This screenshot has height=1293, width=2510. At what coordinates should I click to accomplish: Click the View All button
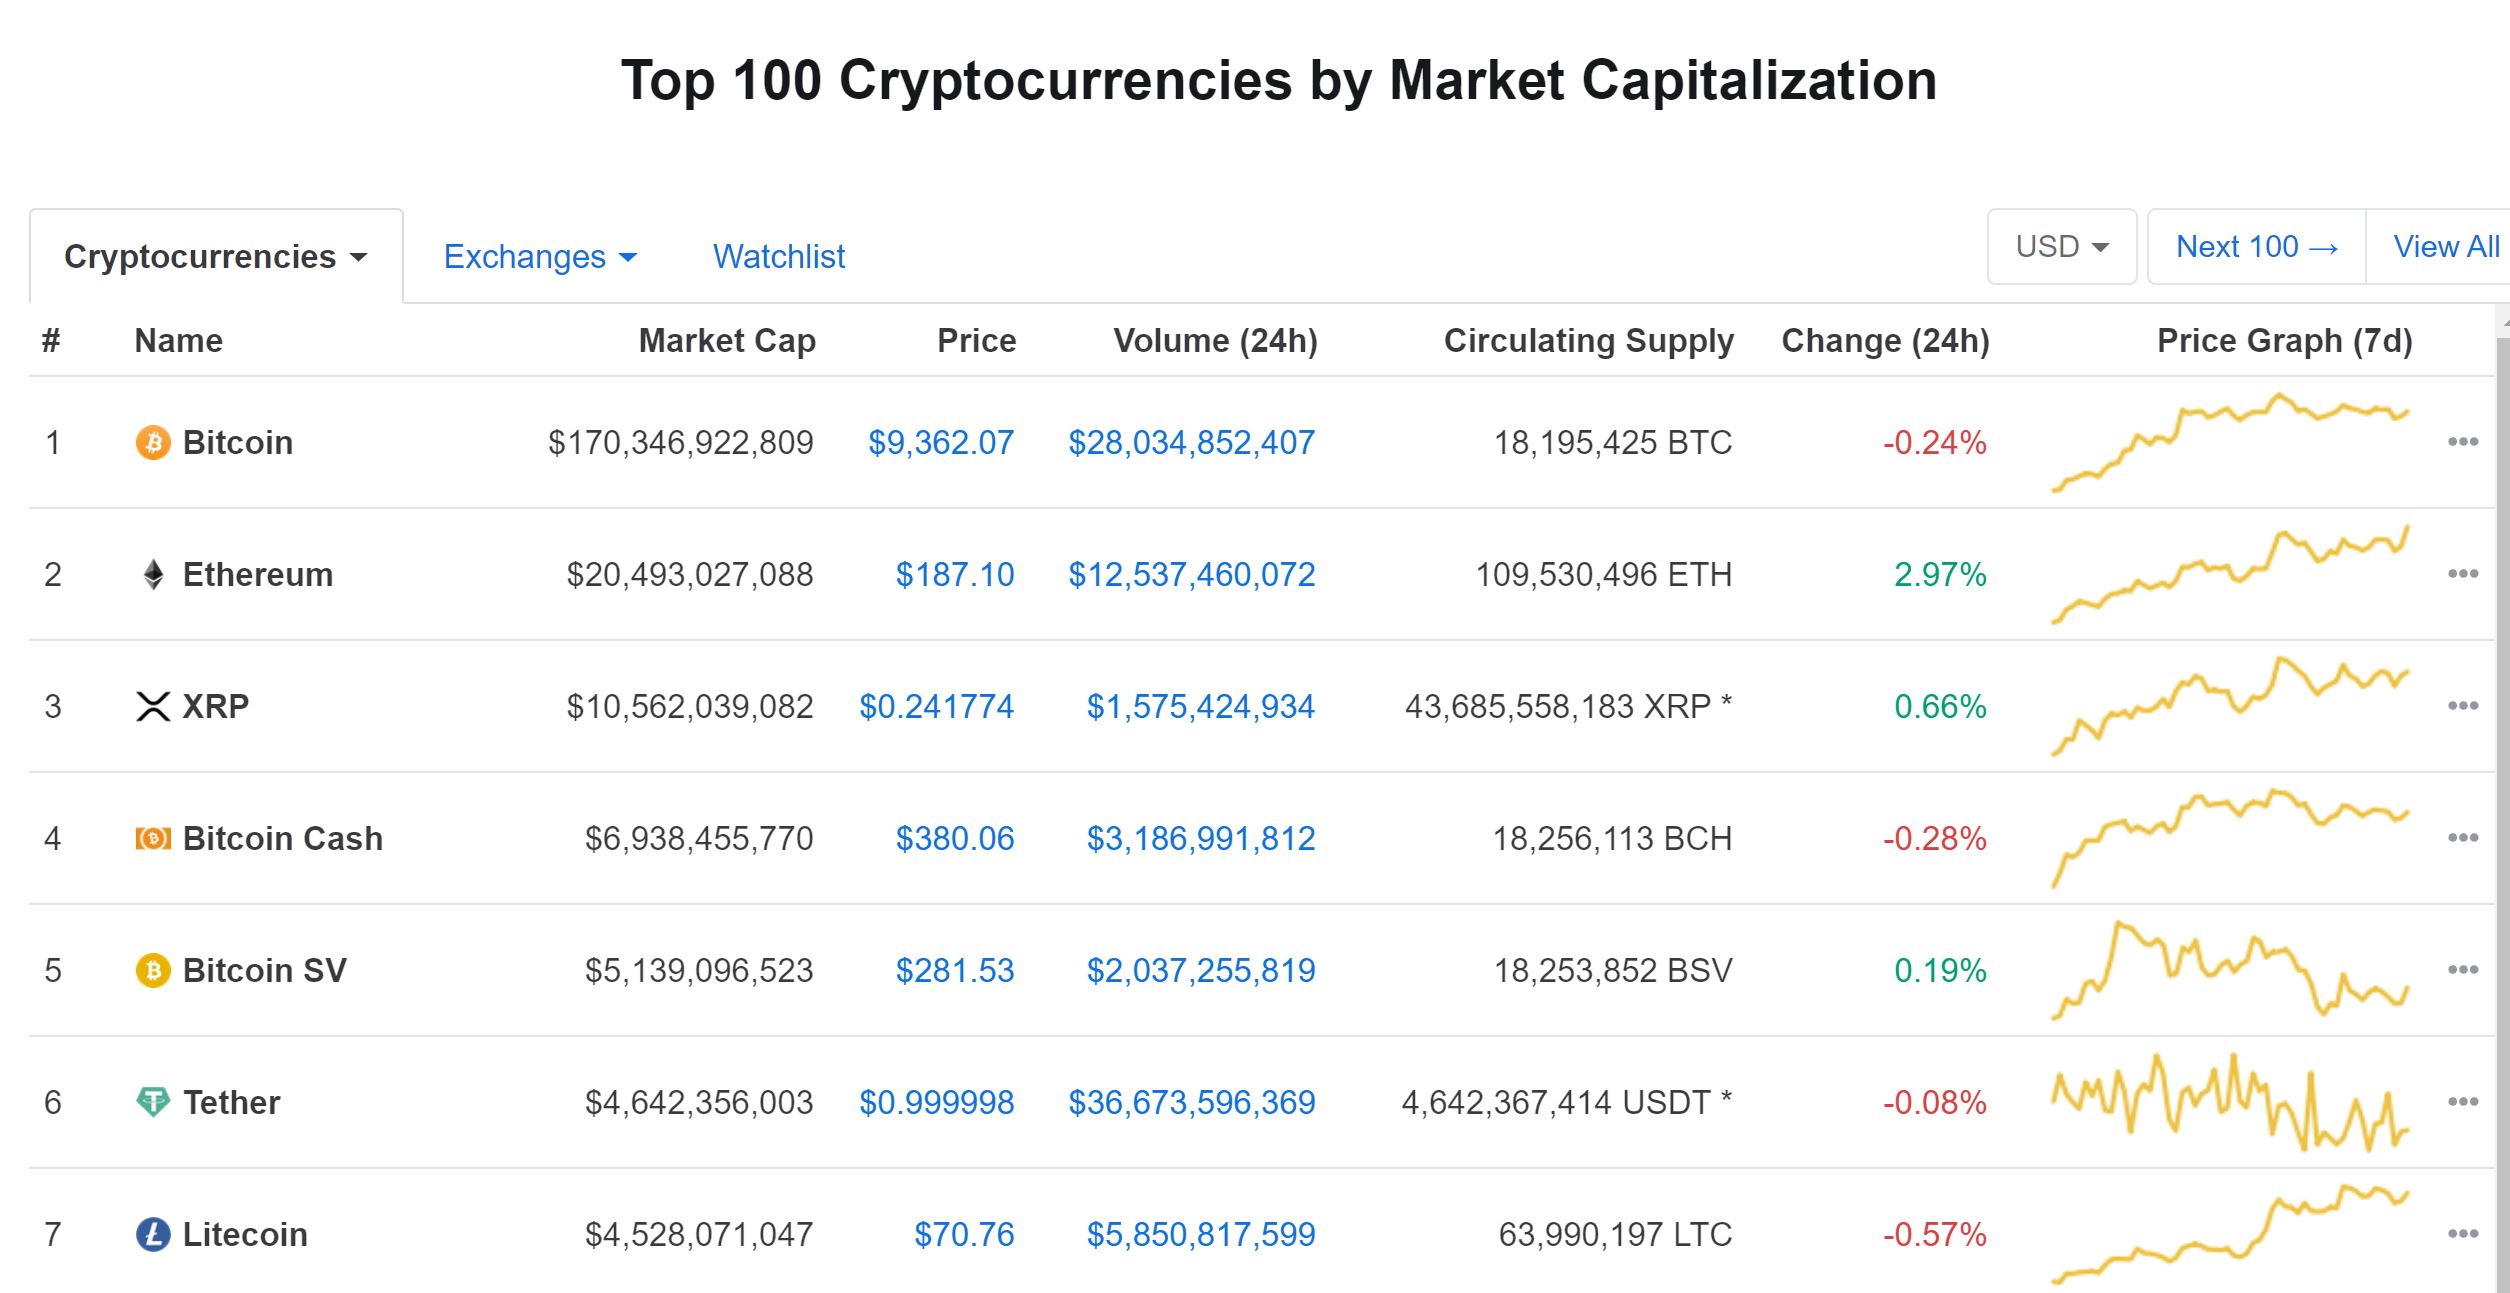pyautogui.click(x=2445, y=247)
